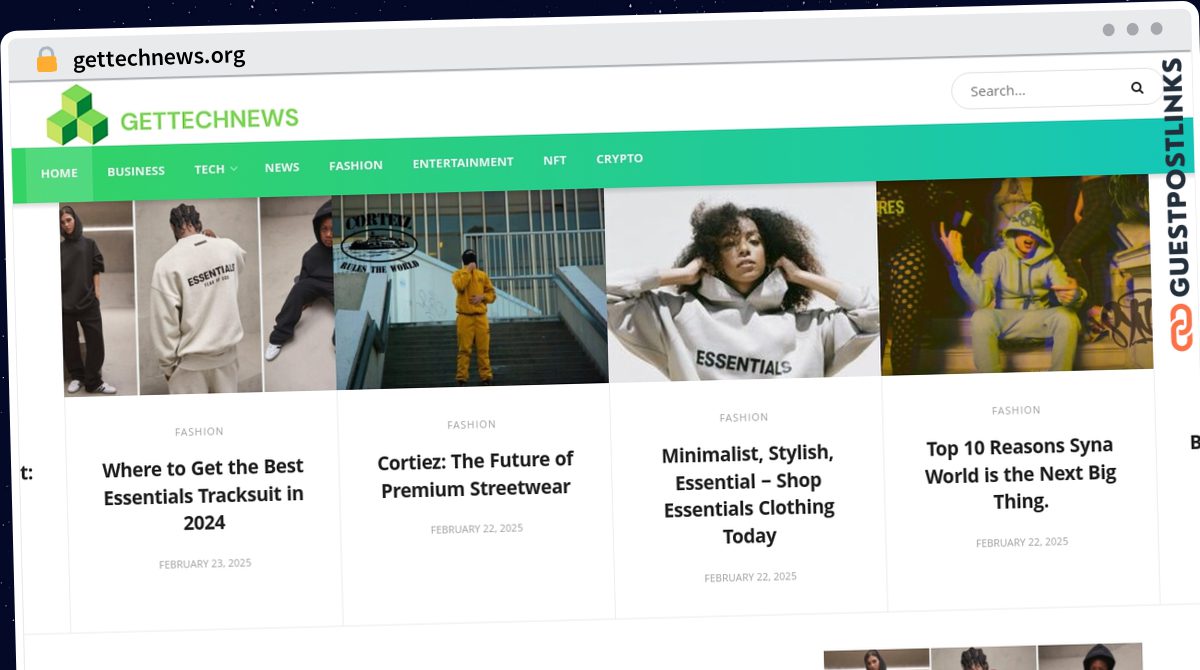Click the padlock icon beside the URL
1200x670 pixels.
[x=47, y=60]
